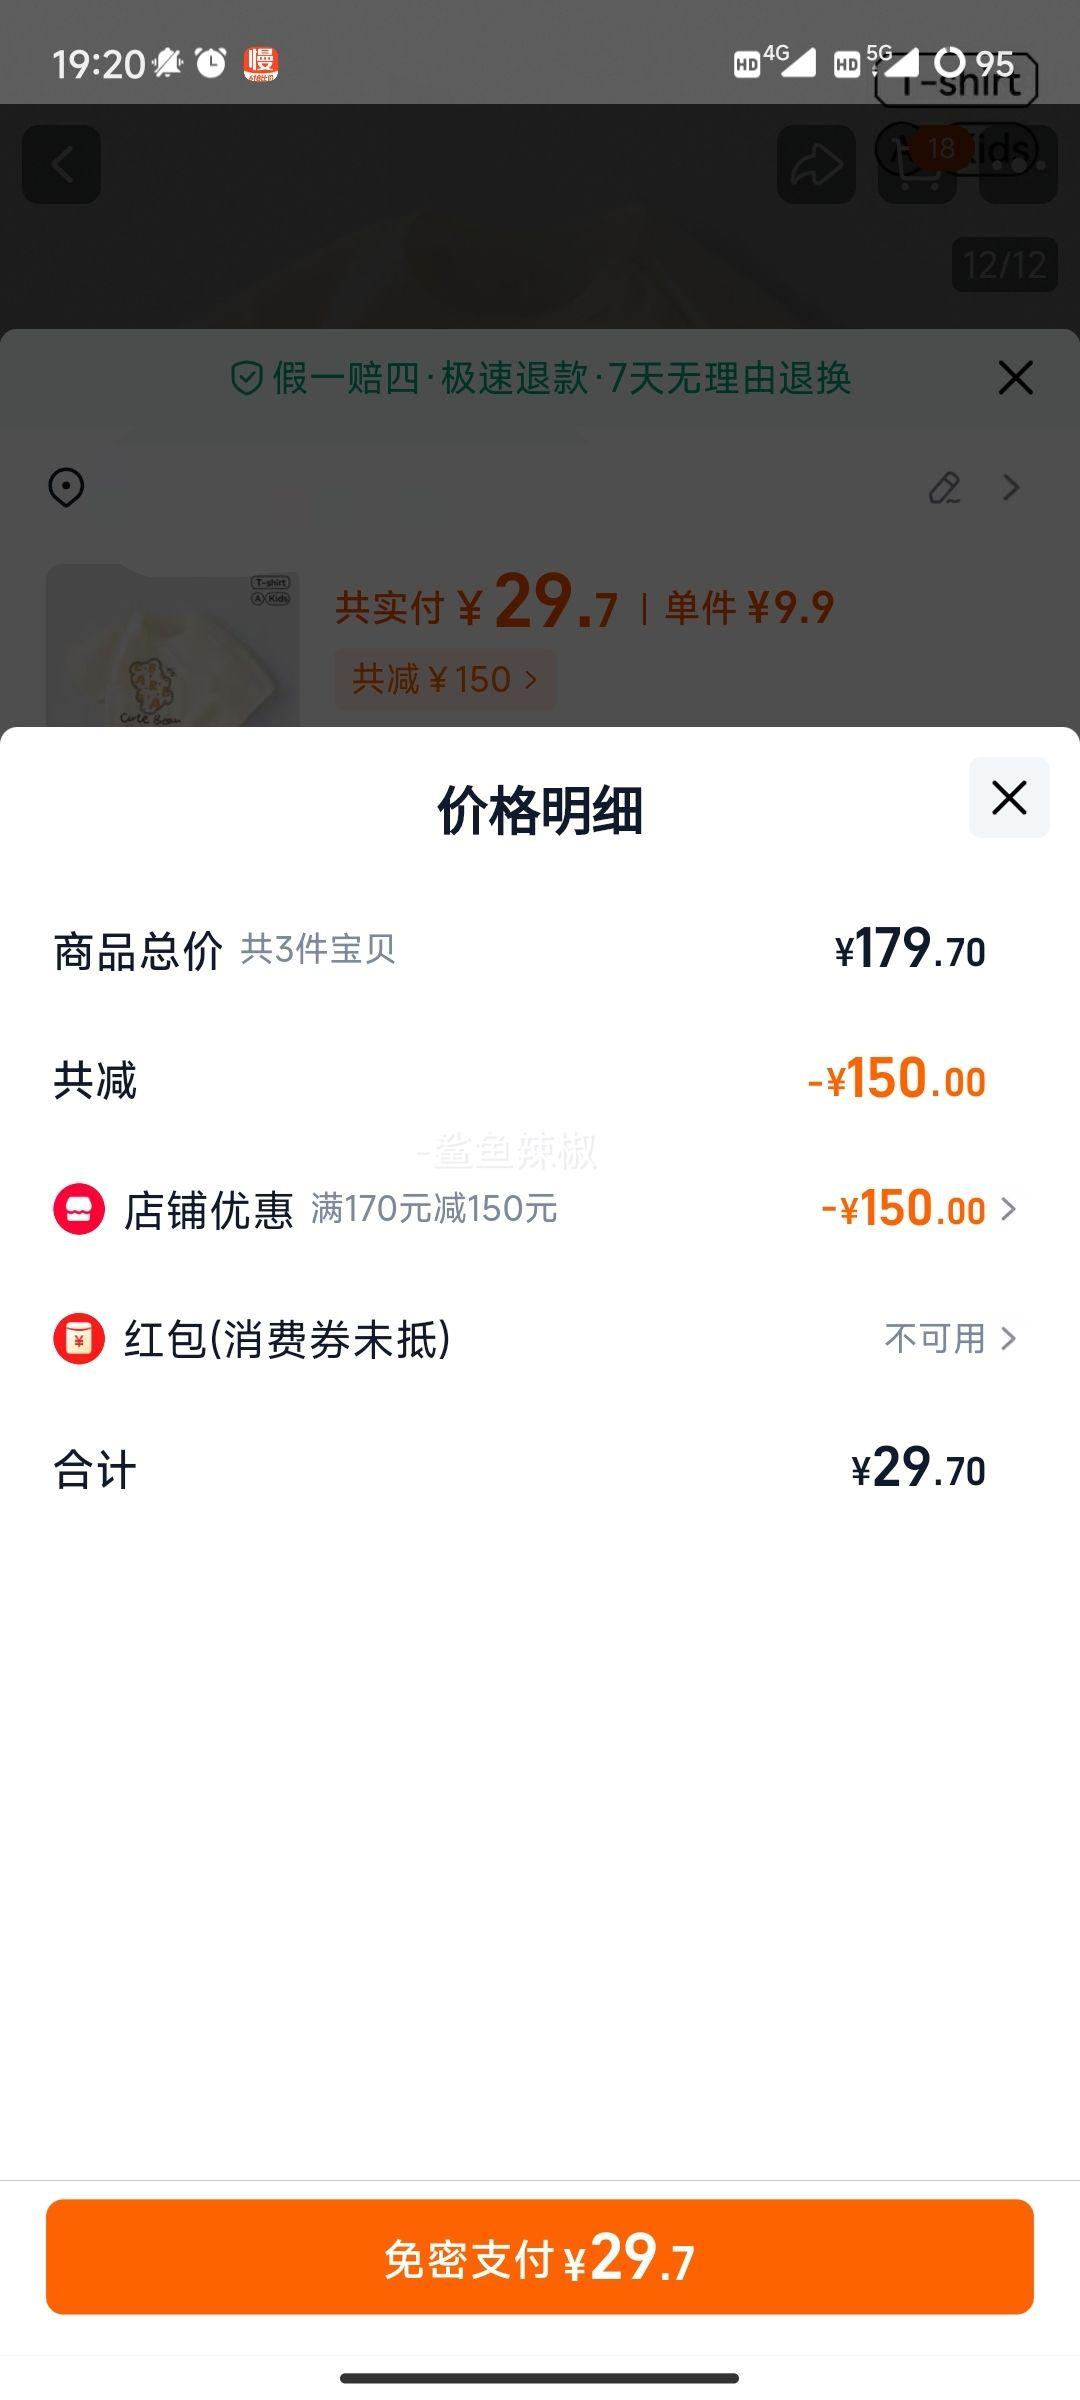Tap the red 店铺优惠 shop icon

[x=79, y=1208]
